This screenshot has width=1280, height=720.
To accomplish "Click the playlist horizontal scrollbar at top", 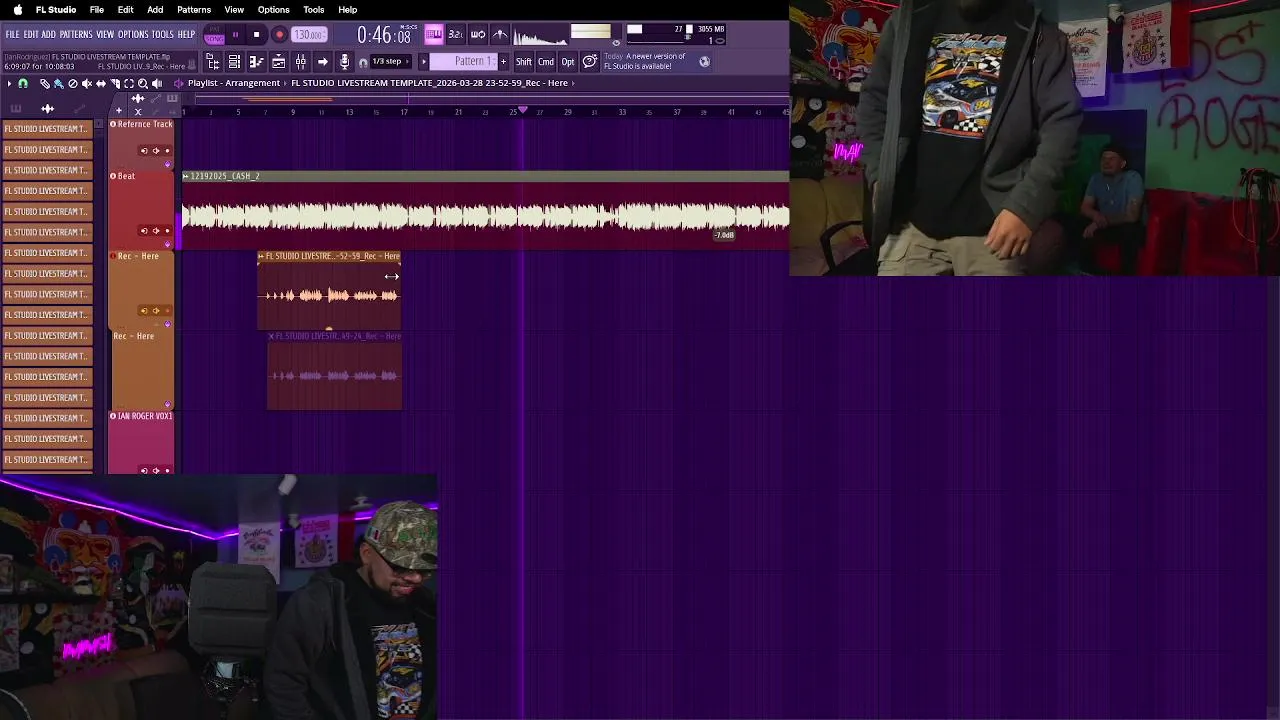I will point(490,98).
